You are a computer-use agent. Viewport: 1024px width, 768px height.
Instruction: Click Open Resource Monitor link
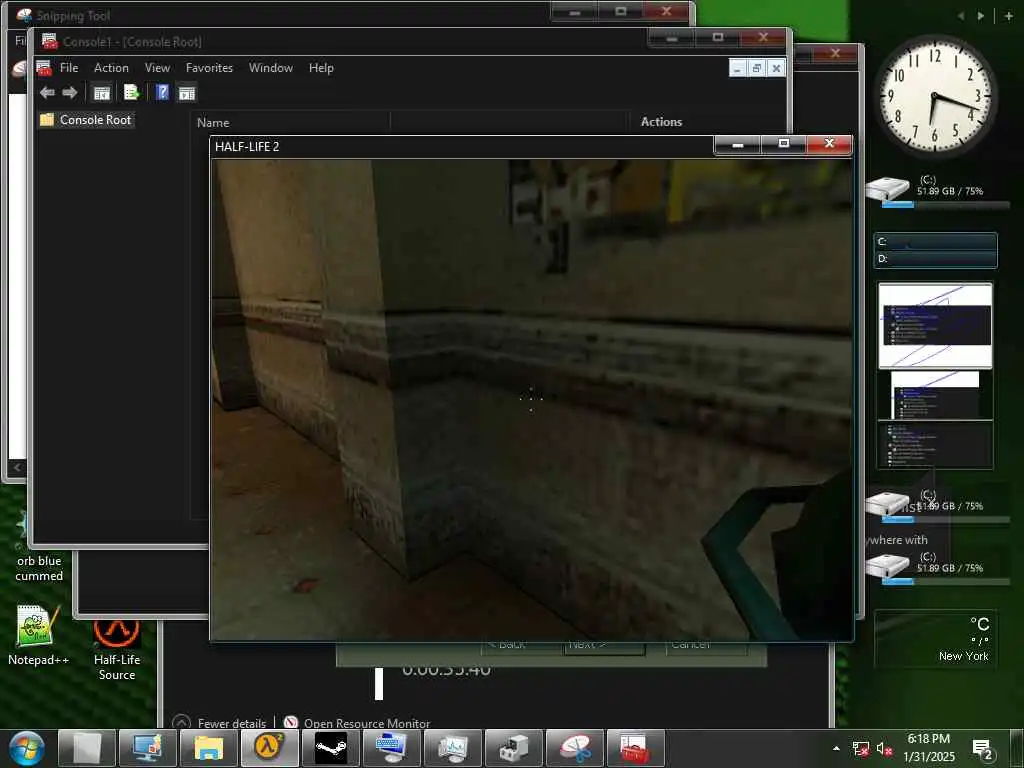tap(366, 723)
